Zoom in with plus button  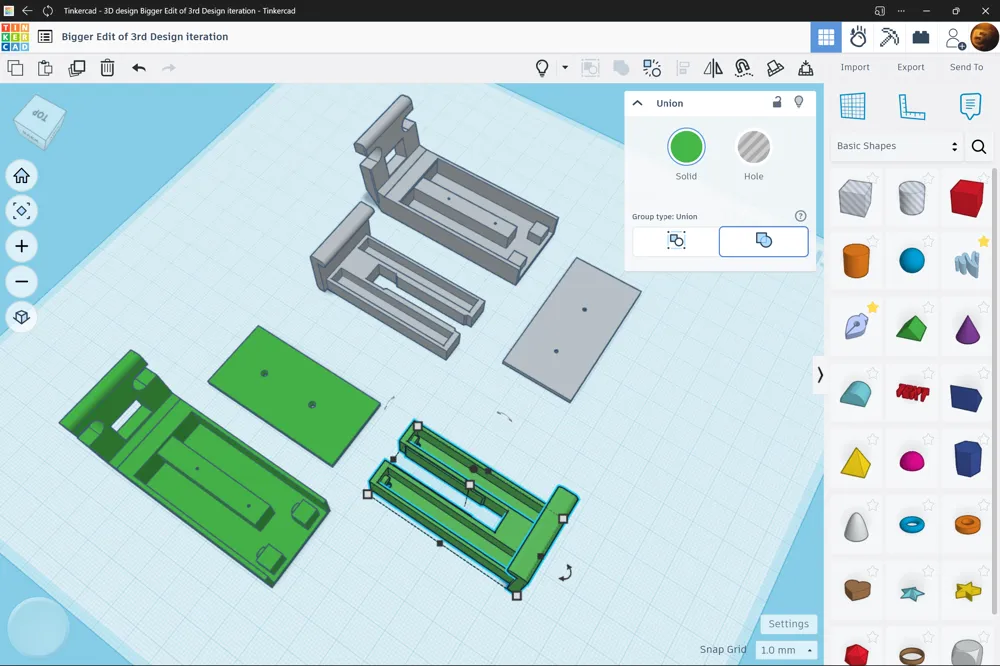22,246
